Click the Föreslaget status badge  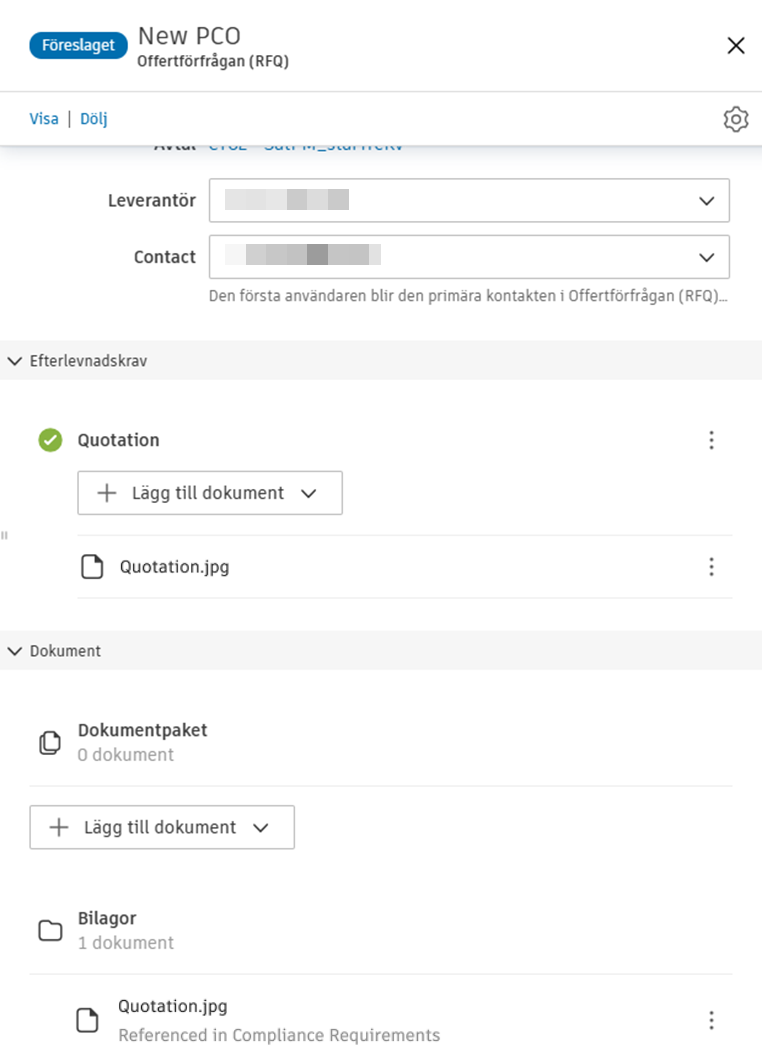pos(78,45)
